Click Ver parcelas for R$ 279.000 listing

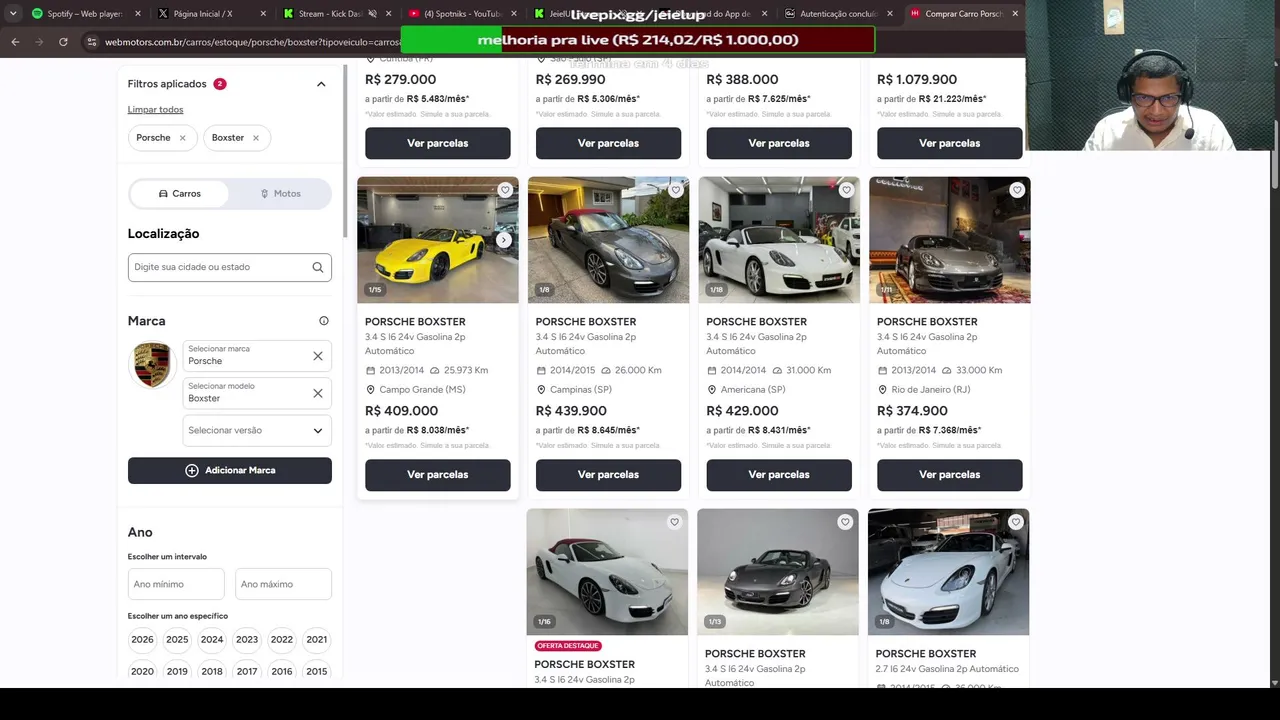pos(438,143)
